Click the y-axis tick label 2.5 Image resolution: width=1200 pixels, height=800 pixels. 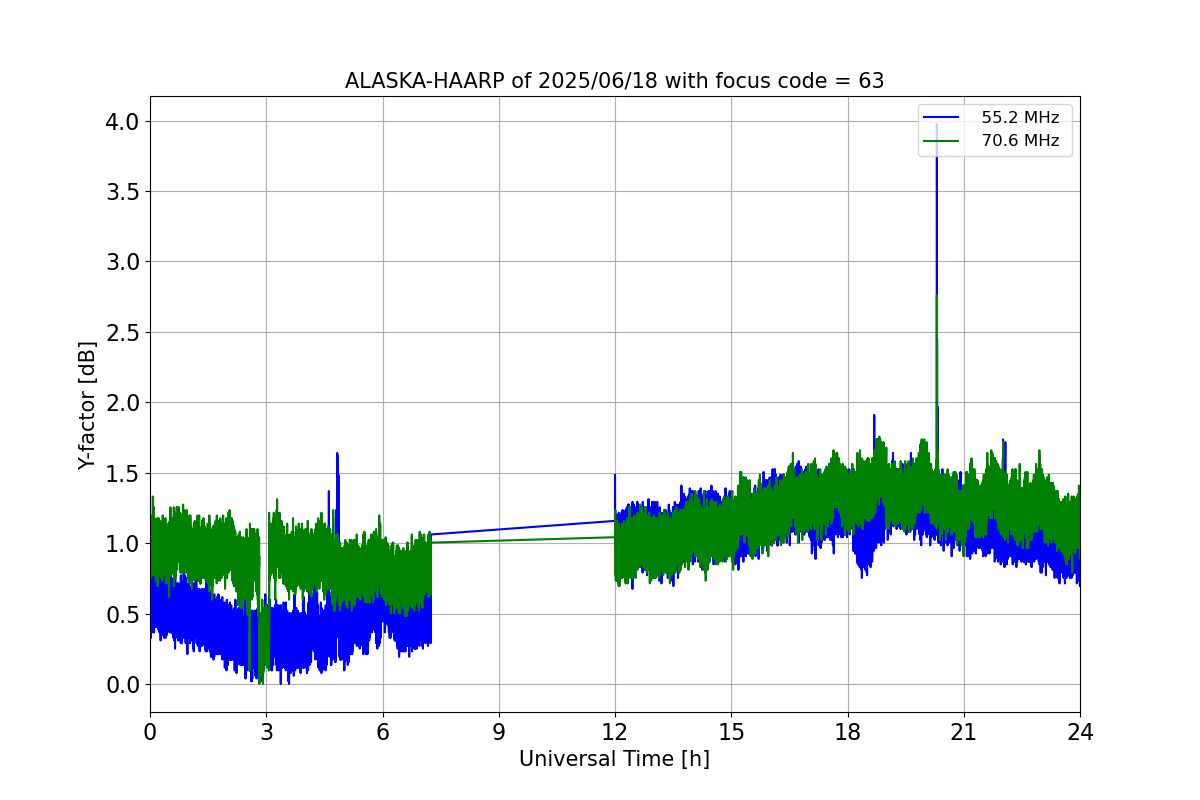tap(123, 332)
